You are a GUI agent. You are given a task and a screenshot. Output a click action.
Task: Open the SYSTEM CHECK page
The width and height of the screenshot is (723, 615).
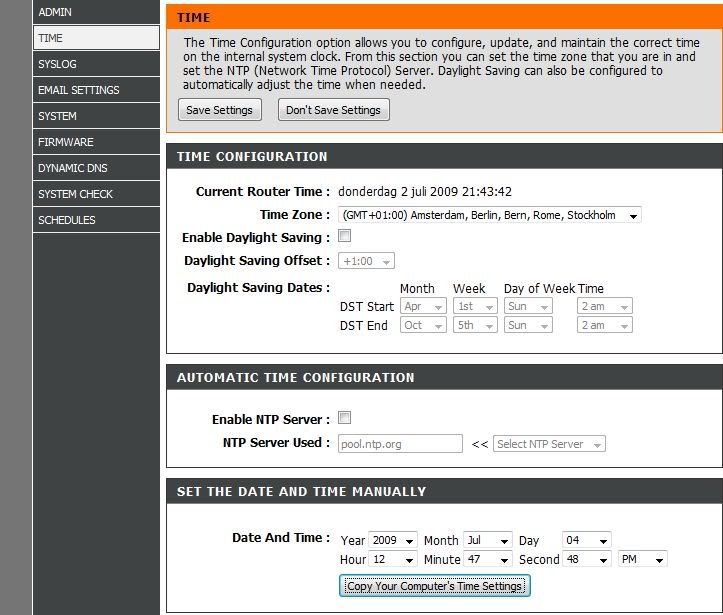(x=96, y=194)
